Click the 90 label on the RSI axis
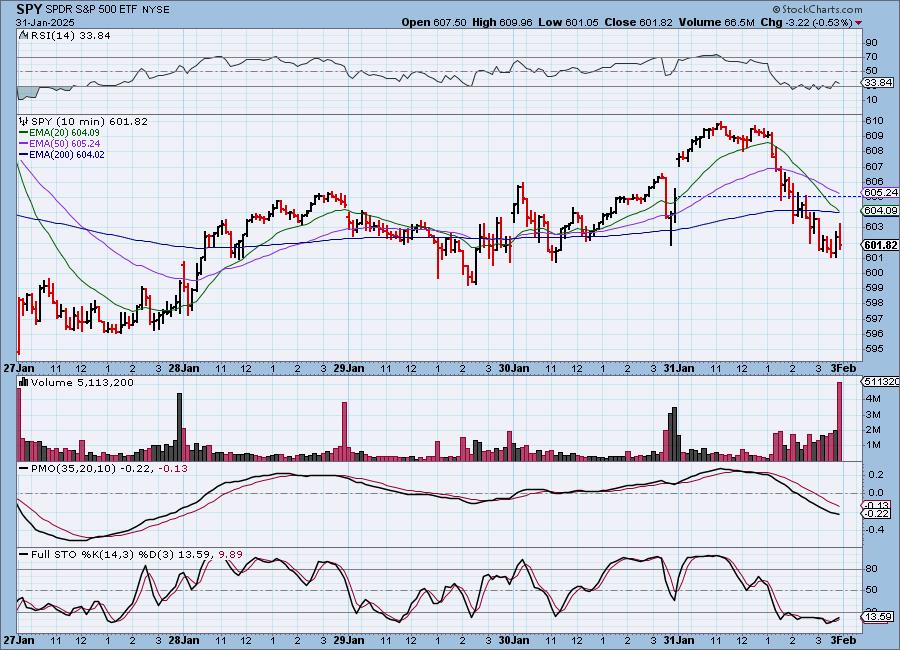The width and height of the screenshot is (900, 650). [x=871, y=42]
